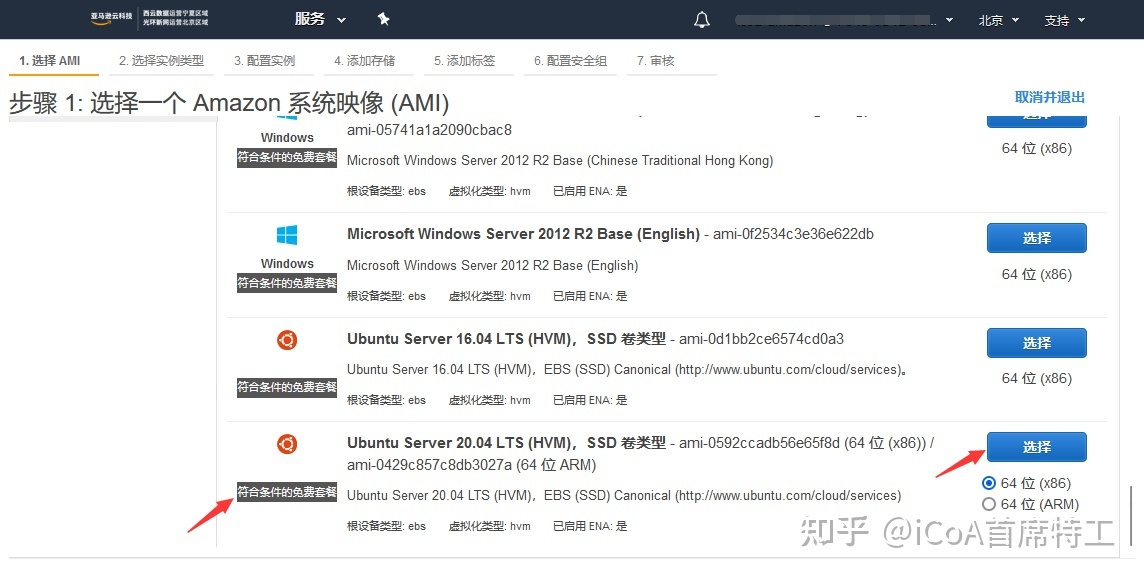Click 取消并退出 link
Screen dimensions: 1144x577
coord(1050,97)
